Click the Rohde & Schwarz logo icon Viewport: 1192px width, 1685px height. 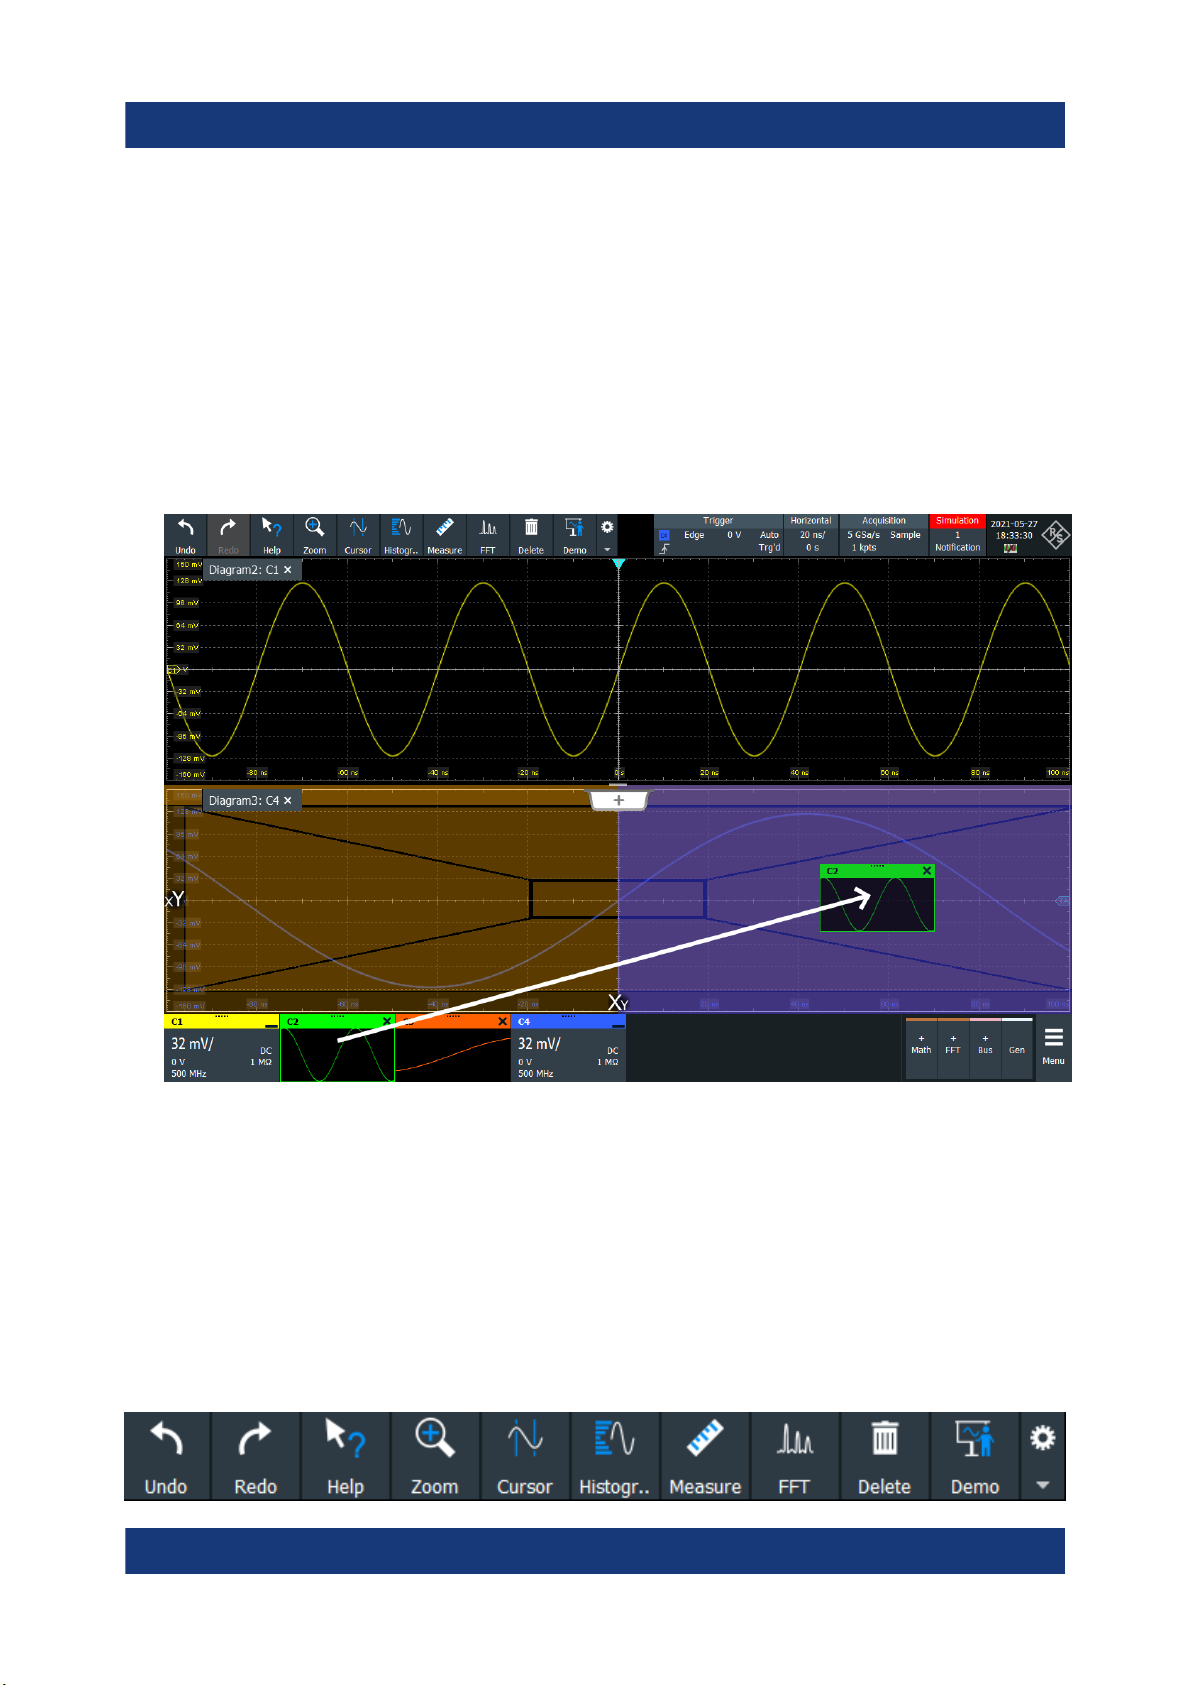coord(1056,536)
